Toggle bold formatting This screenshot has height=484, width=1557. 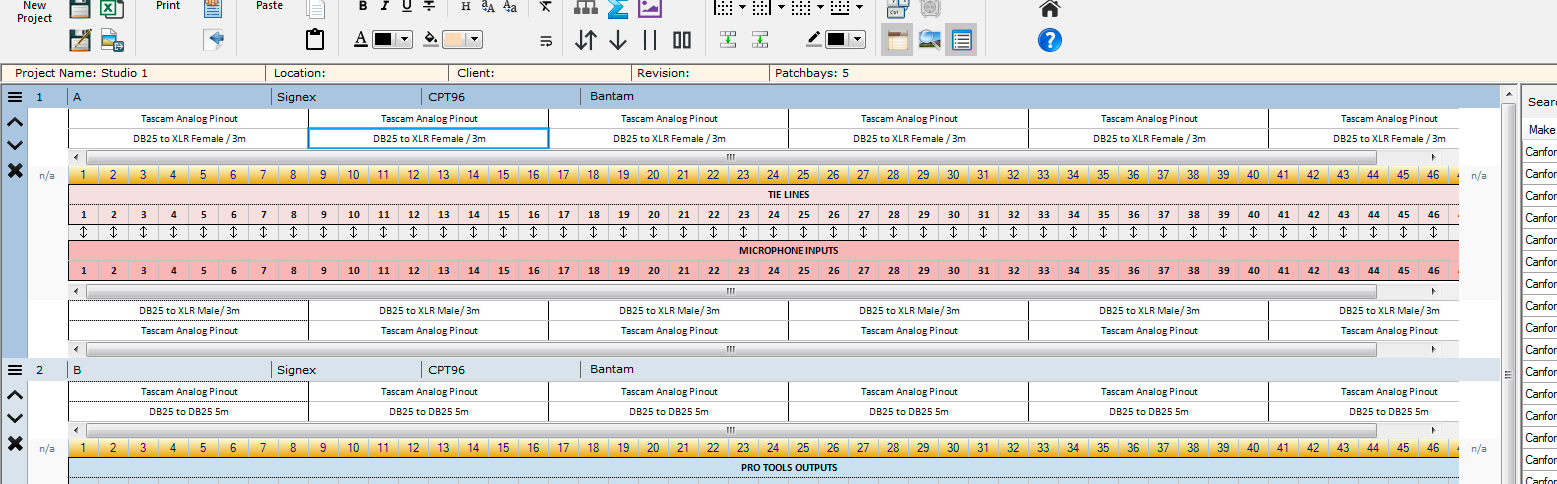[362, 6]
